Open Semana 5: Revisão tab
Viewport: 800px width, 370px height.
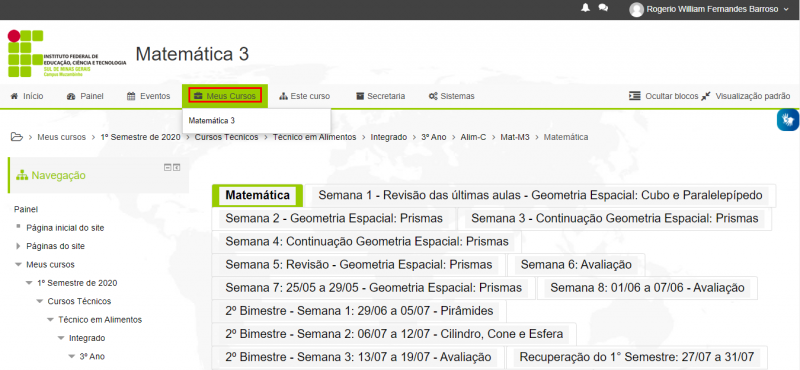click(359, 265)
